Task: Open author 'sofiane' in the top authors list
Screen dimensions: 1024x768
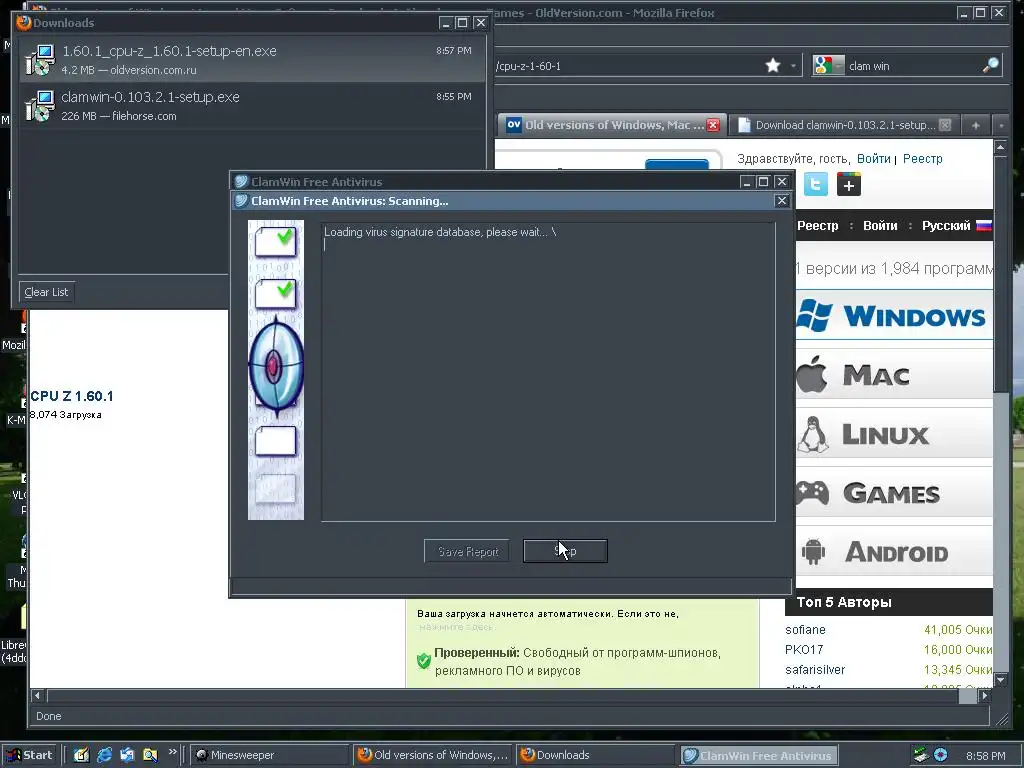Action: click(805, 630)
